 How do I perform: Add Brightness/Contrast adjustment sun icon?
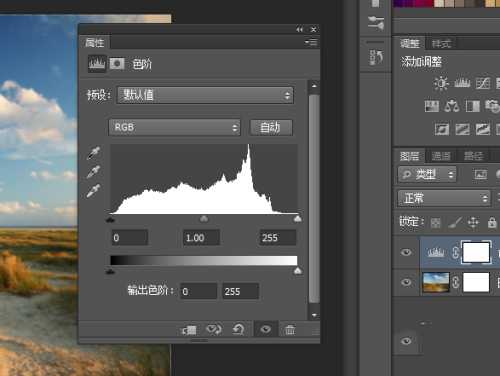pos(441,83)
